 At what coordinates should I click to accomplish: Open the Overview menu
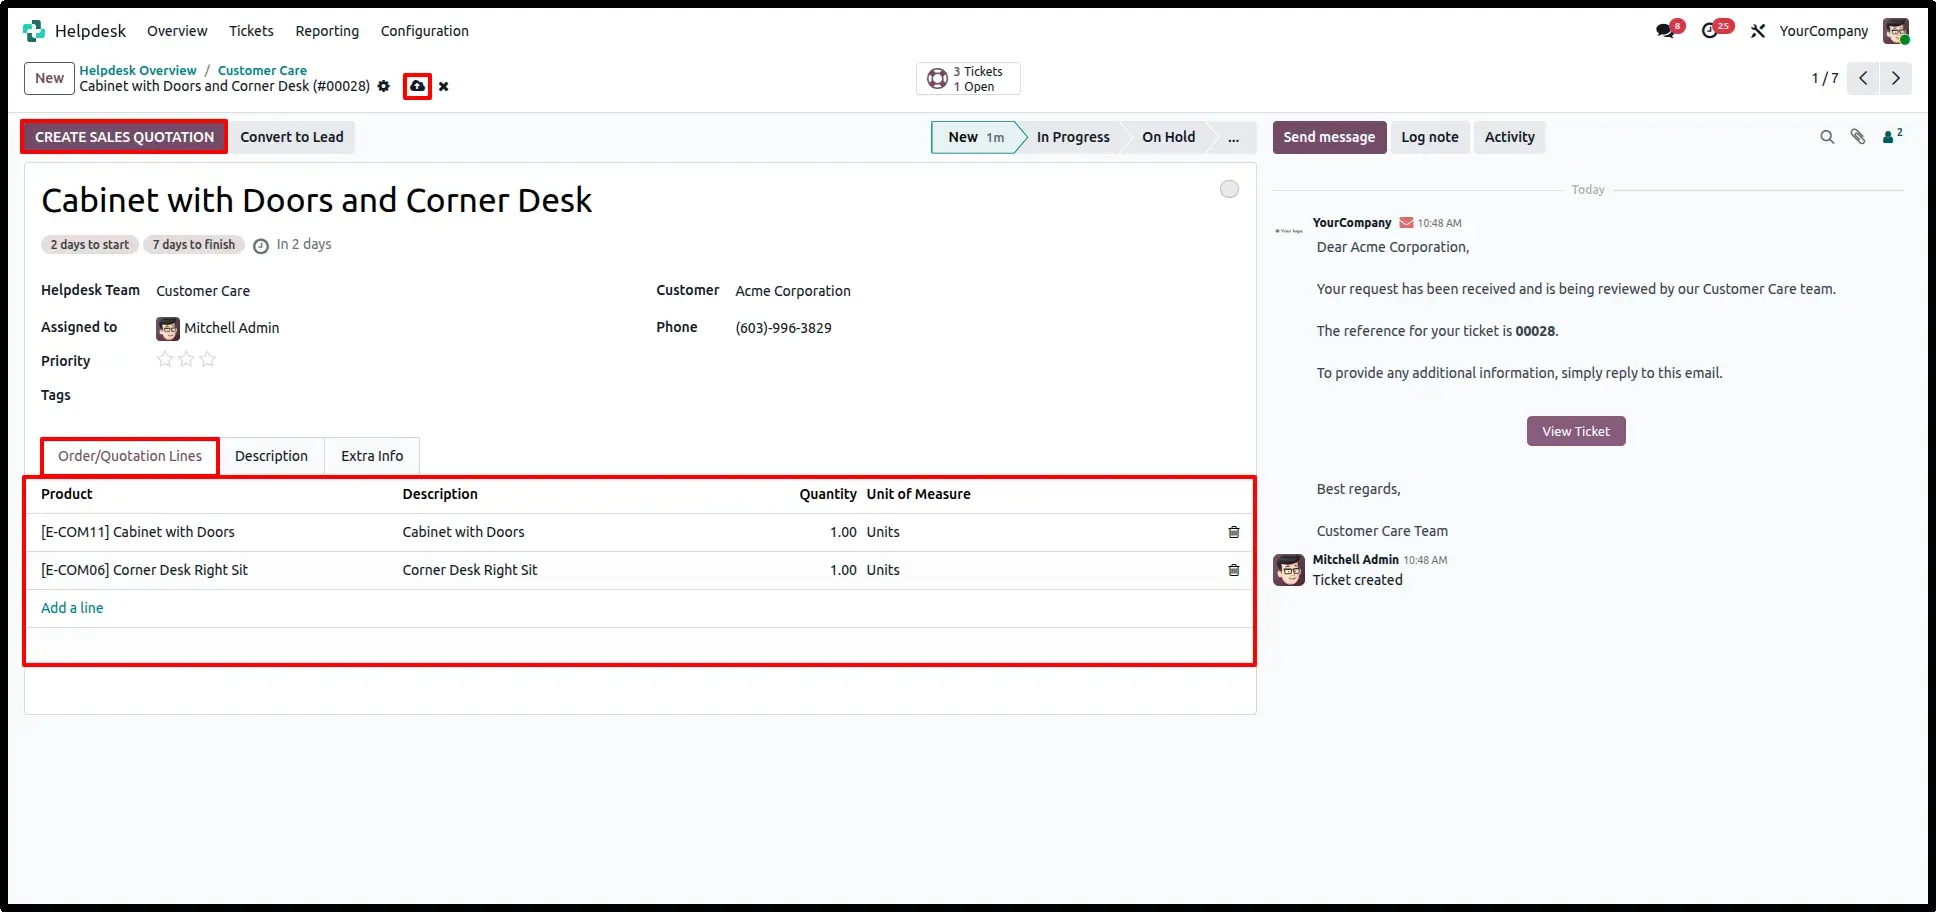tap(177, 31)
